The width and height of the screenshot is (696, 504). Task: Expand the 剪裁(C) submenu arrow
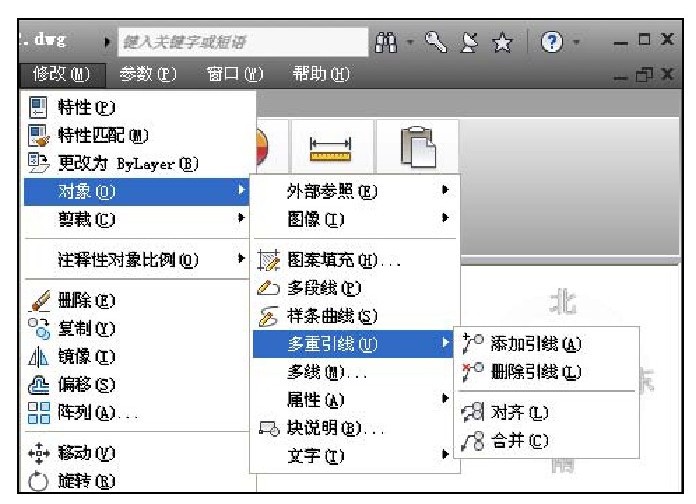(241, 218)
